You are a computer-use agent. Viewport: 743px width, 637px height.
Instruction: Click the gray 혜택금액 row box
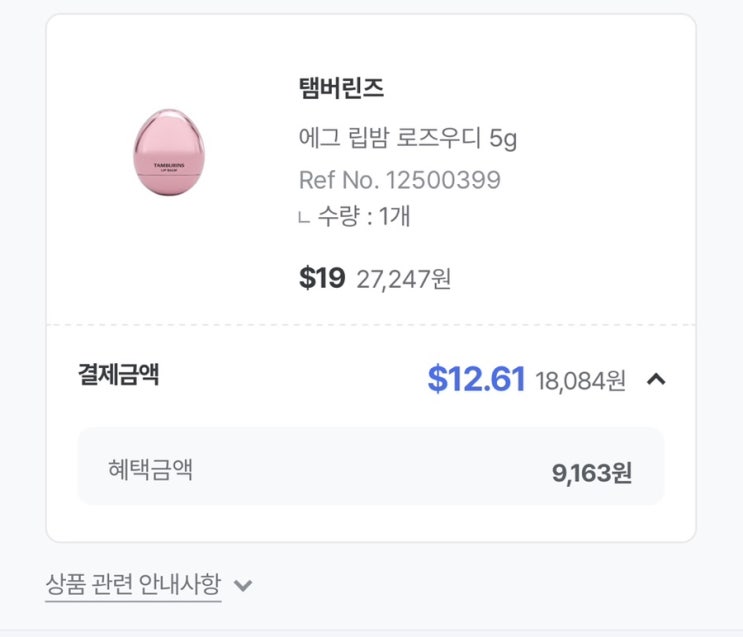[x=370, y=467]
